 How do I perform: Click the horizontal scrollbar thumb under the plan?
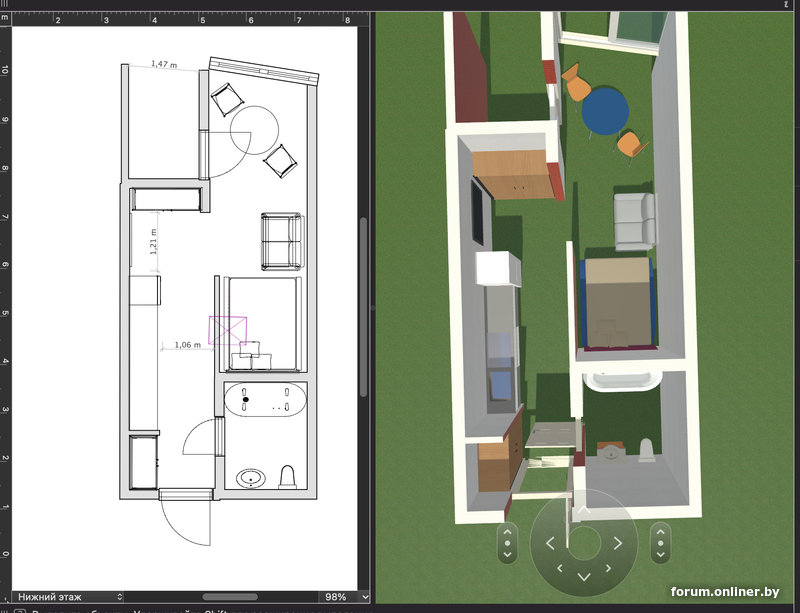230,597
